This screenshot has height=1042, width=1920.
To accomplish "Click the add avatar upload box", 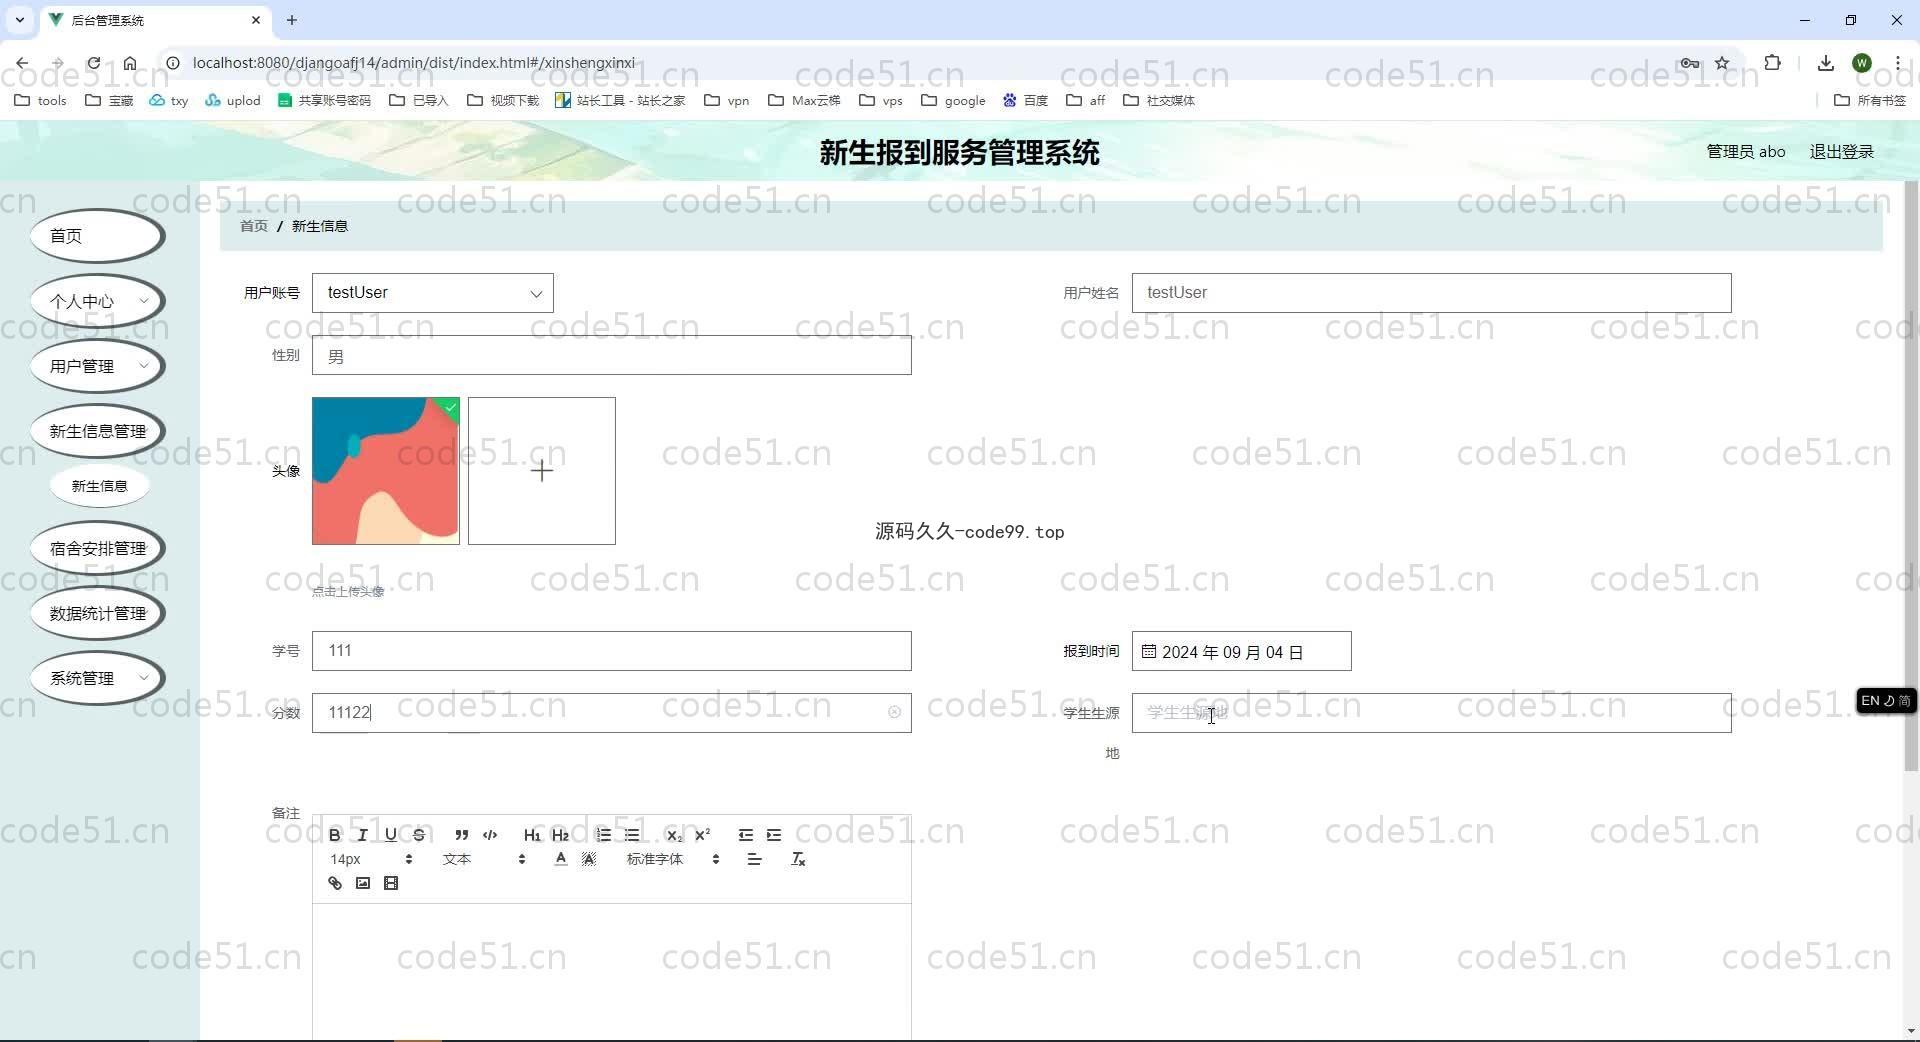I will [x=542, y=471].
